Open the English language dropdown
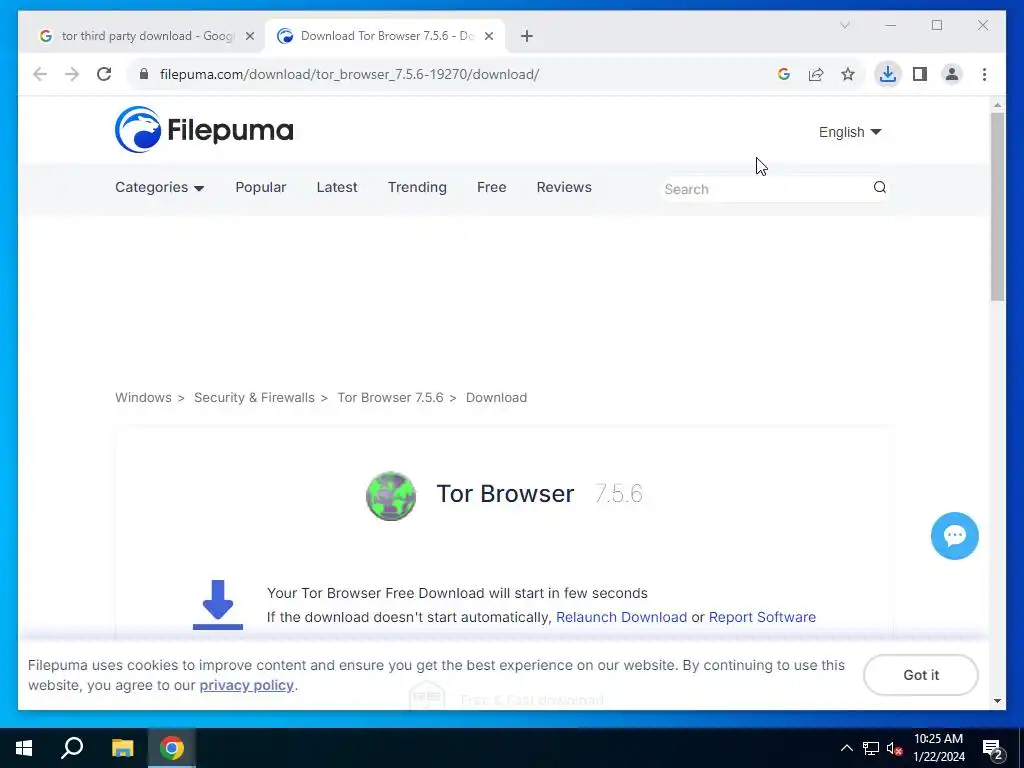Image resolution: width=1024 pixels, height=768 pixels. coord(850,132)
